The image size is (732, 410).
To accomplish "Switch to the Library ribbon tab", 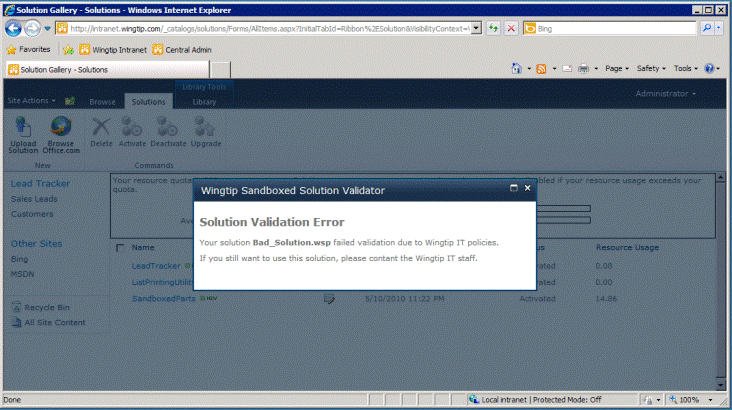I will (204, 102).
